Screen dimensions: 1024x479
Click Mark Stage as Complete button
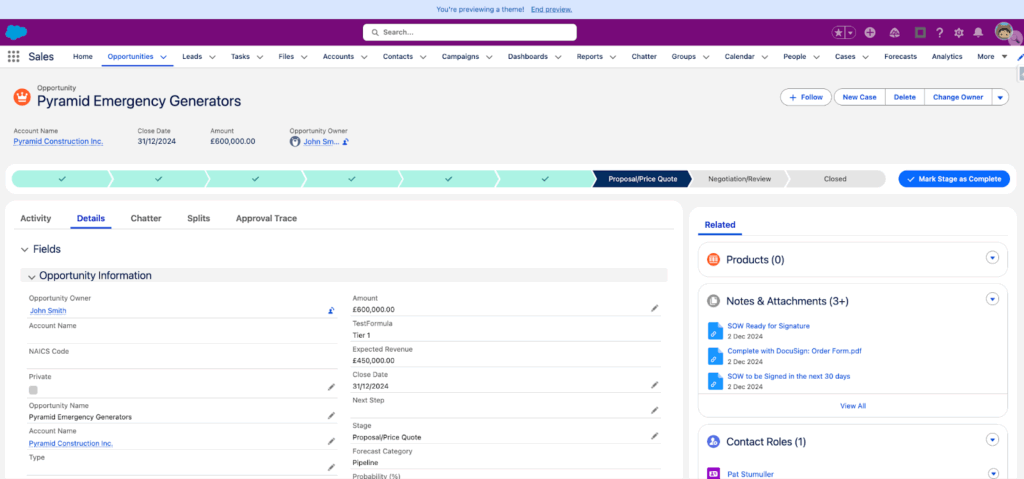954,179
